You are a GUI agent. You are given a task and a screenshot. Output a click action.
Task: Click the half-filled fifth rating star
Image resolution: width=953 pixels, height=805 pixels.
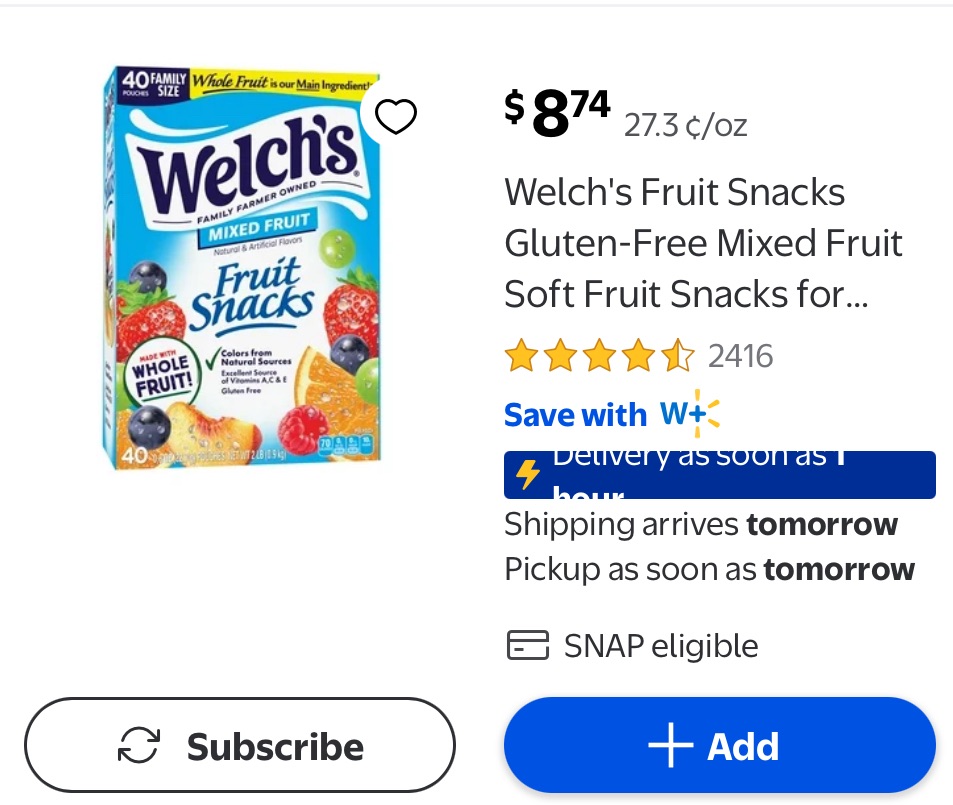point(678,356)
